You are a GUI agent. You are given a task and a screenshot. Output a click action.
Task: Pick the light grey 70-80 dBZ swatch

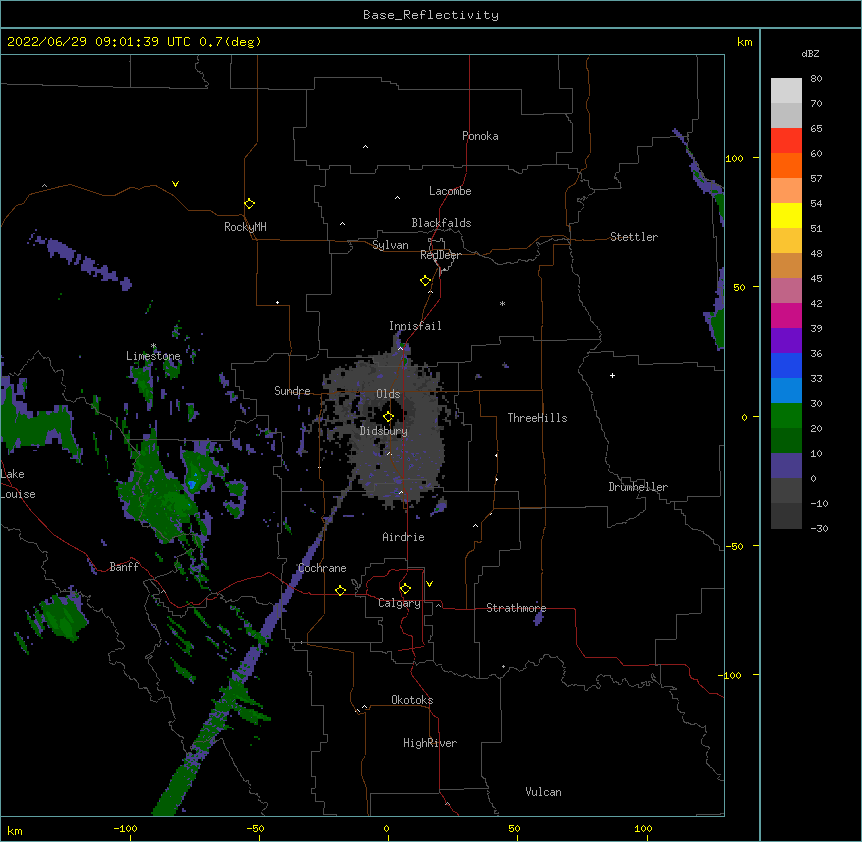[786, 91]
